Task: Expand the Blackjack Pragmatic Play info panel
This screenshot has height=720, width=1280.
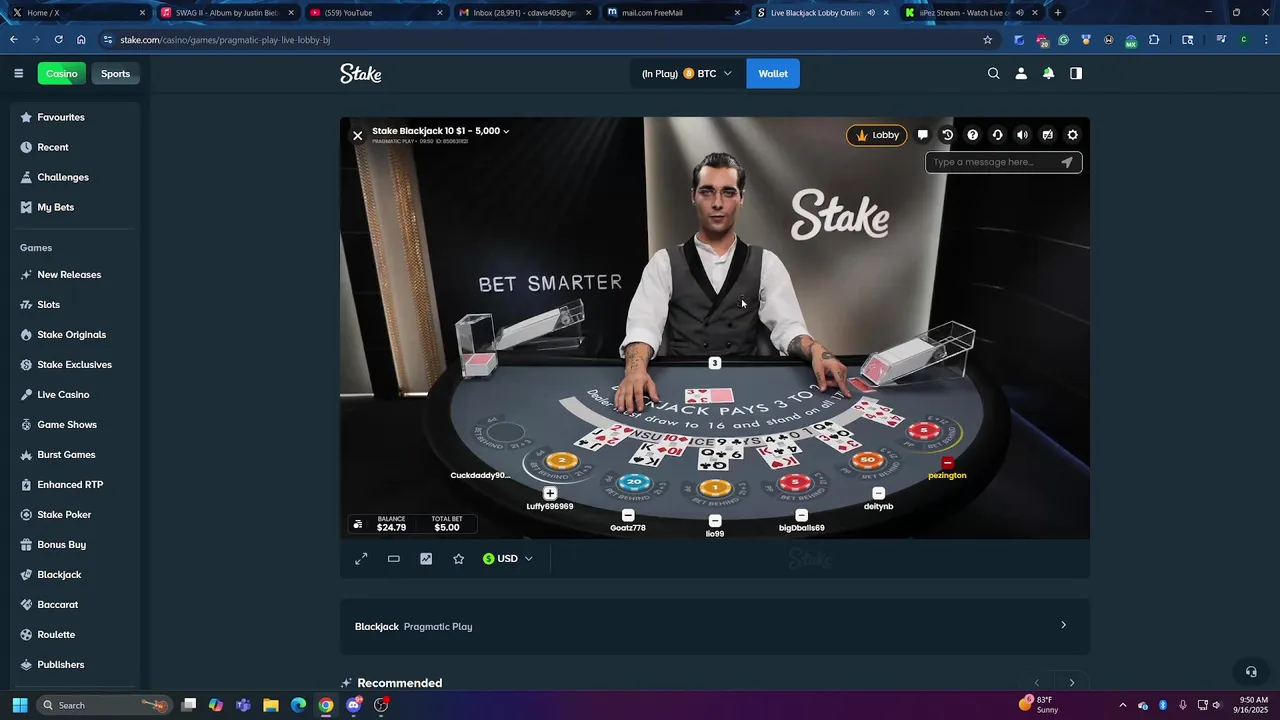Action: 714,626
